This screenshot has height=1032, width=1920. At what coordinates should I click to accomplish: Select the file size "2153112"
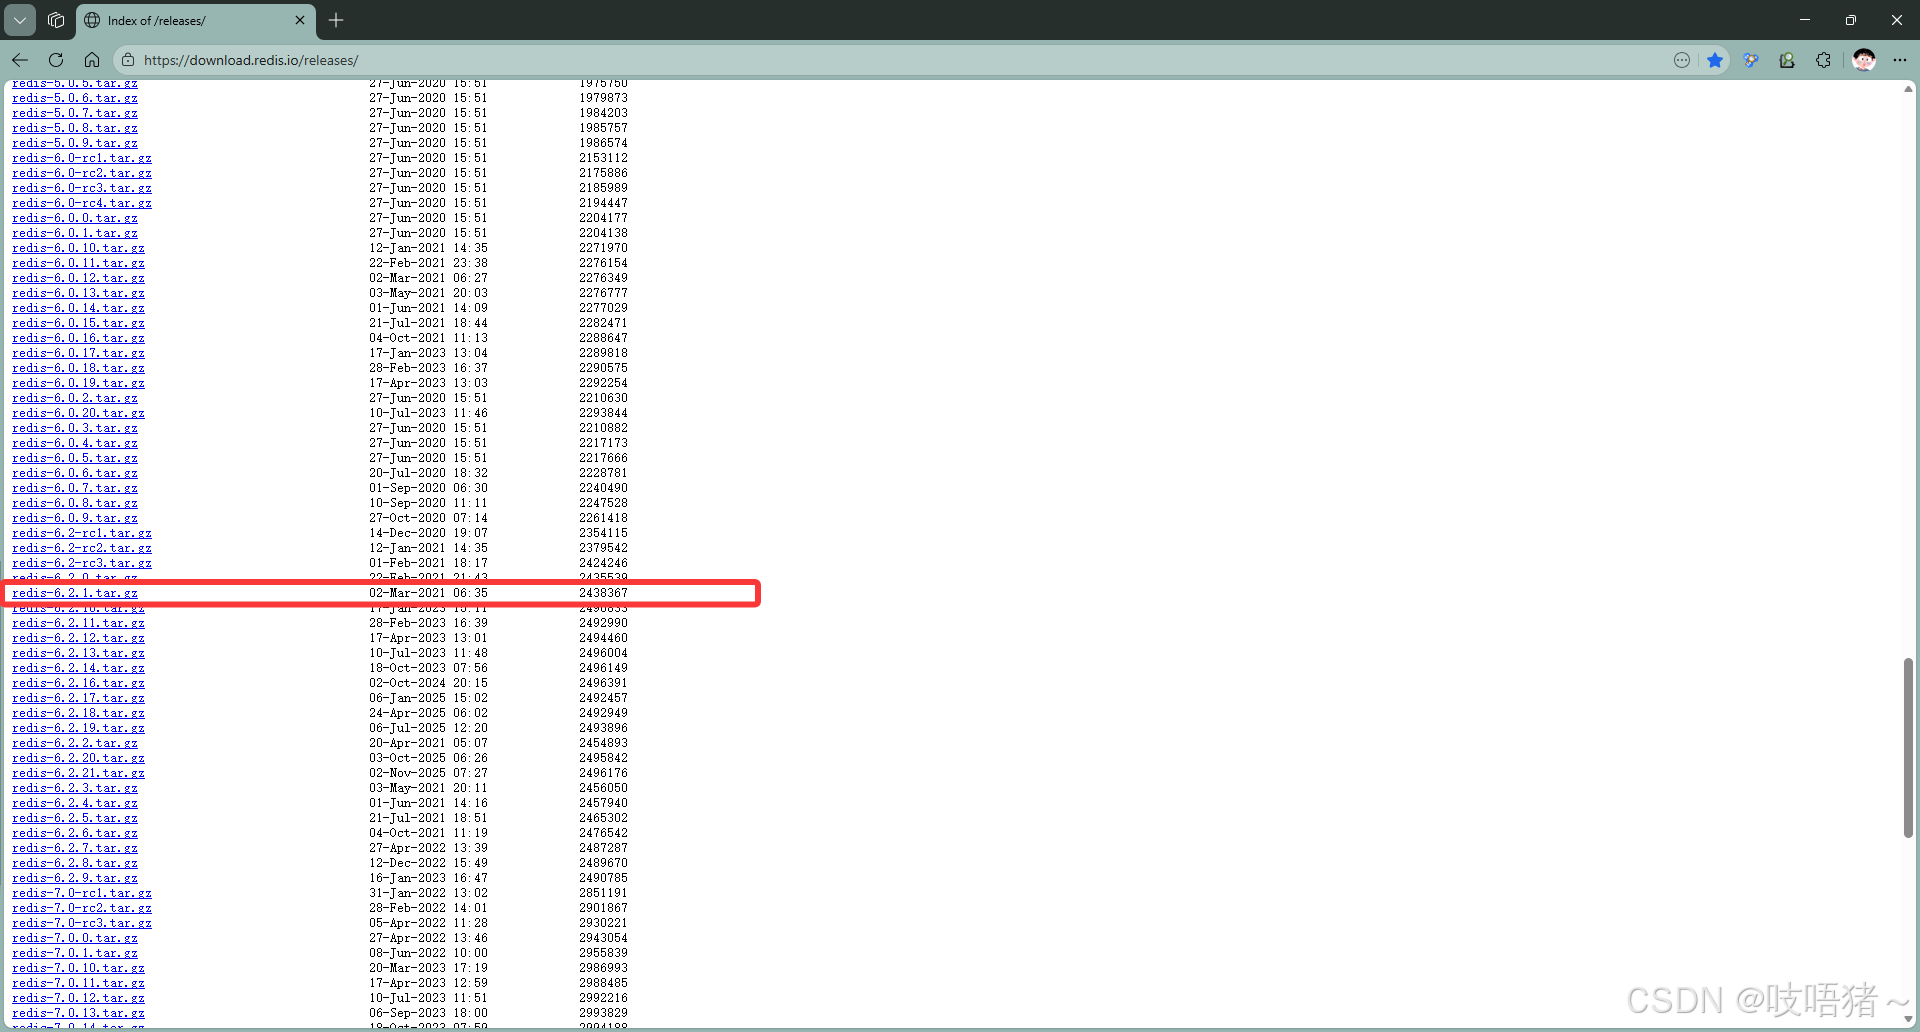click(x=603, y=158)
